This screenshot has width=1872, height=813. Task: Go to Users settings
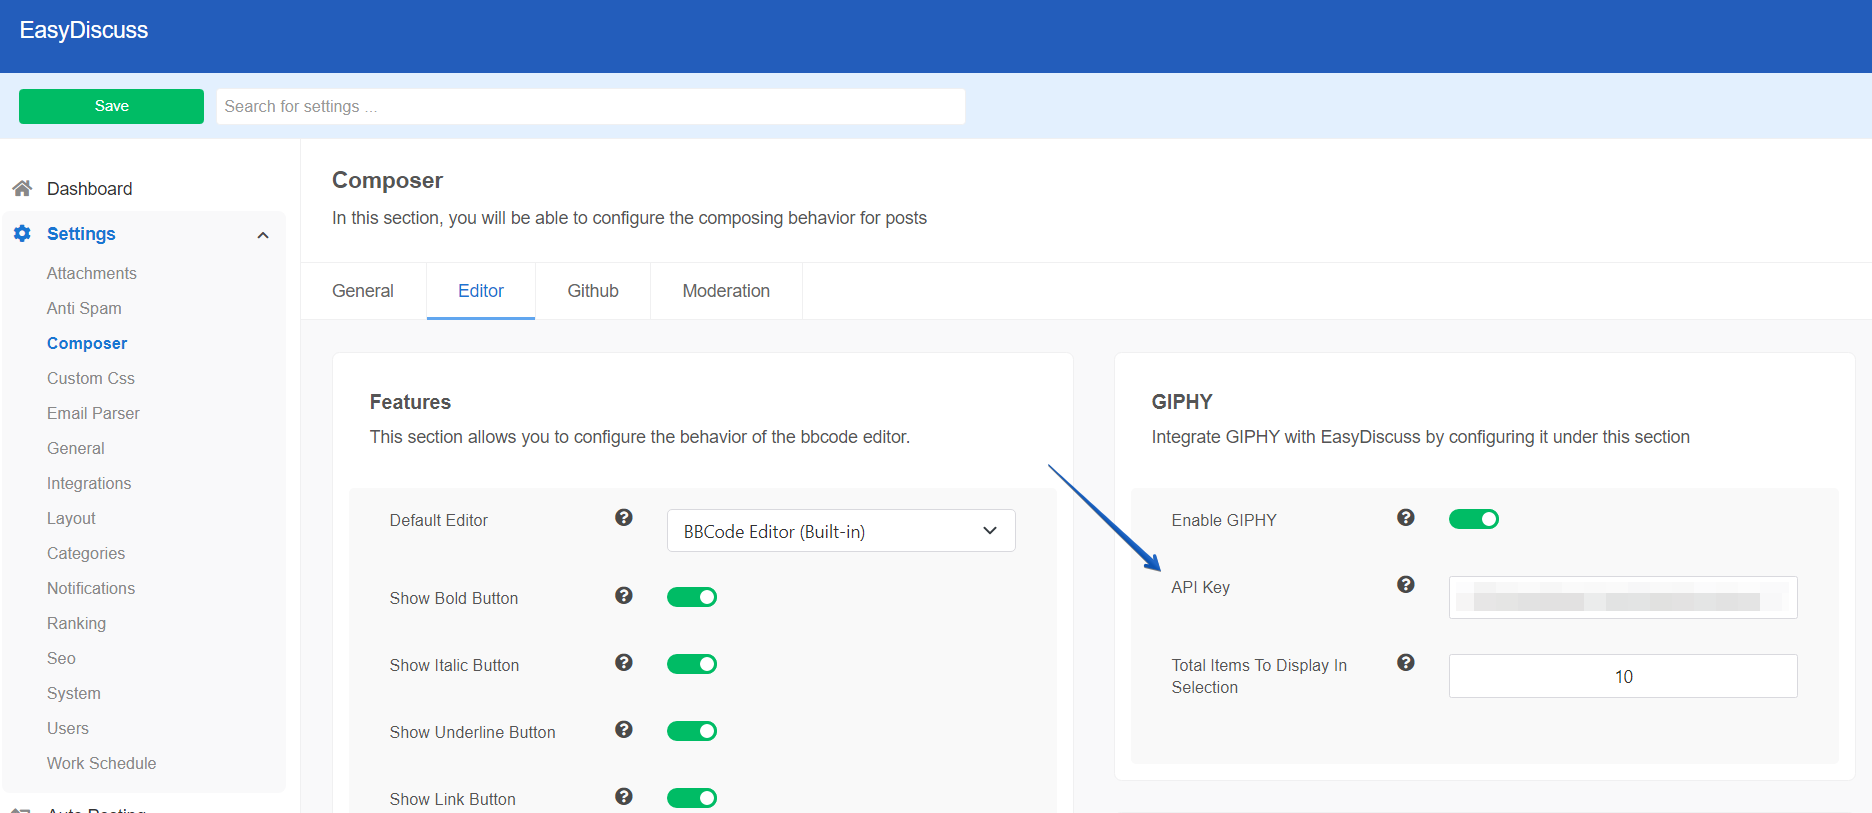coord(68,728)
